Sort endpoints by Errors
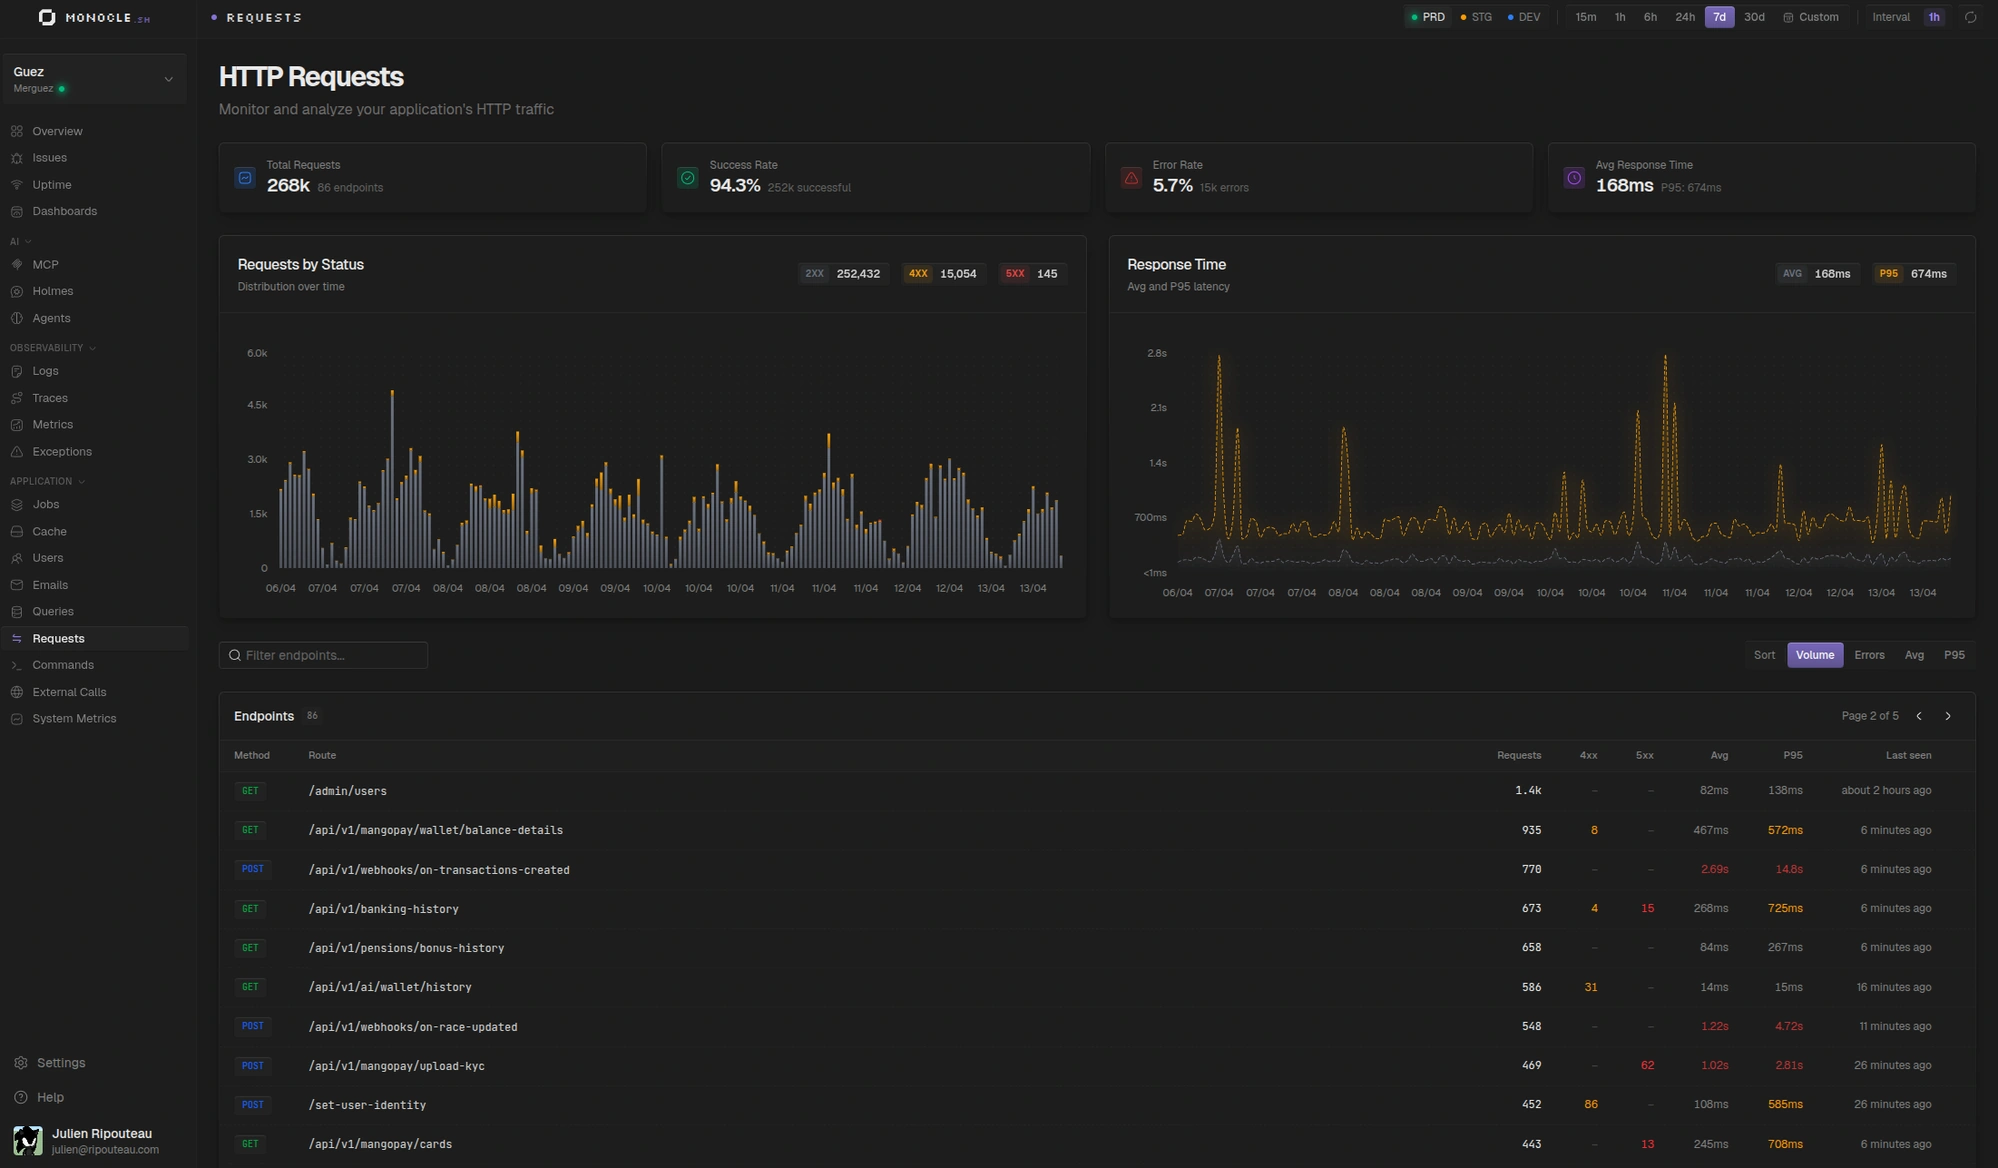Image resolution: width=1998 pixels, height=1168 pixels. (x=1868, y=655)
